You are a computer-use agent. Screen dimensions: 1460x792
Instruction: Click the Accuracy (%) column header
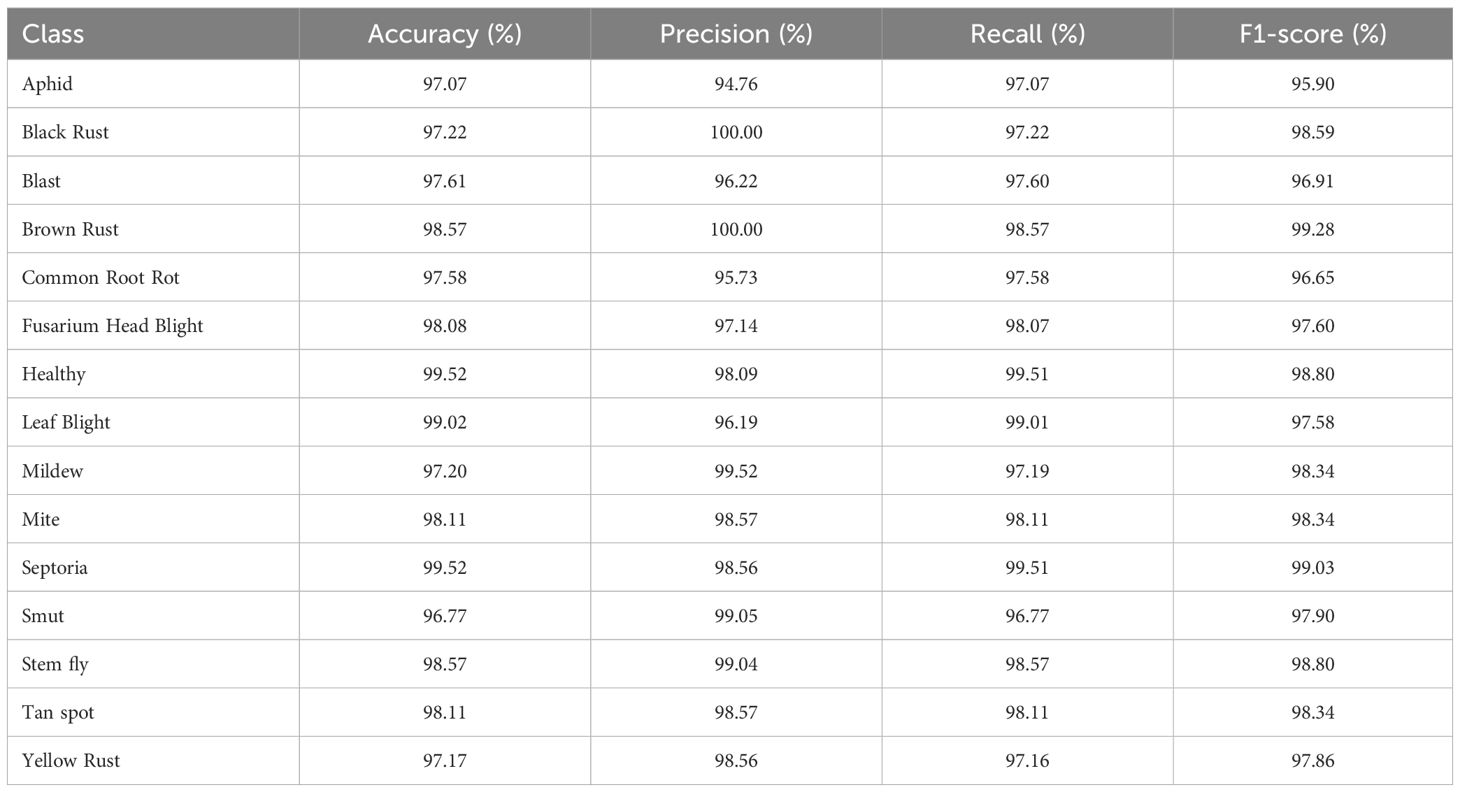[444, 34]
